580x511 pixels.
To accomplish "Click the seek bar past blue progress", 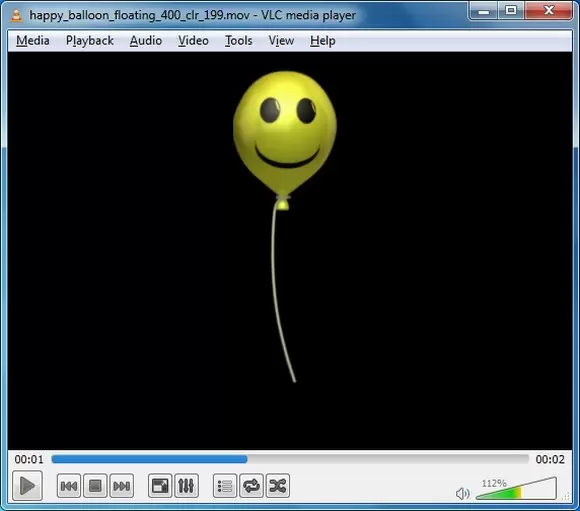I will [388, 459].
